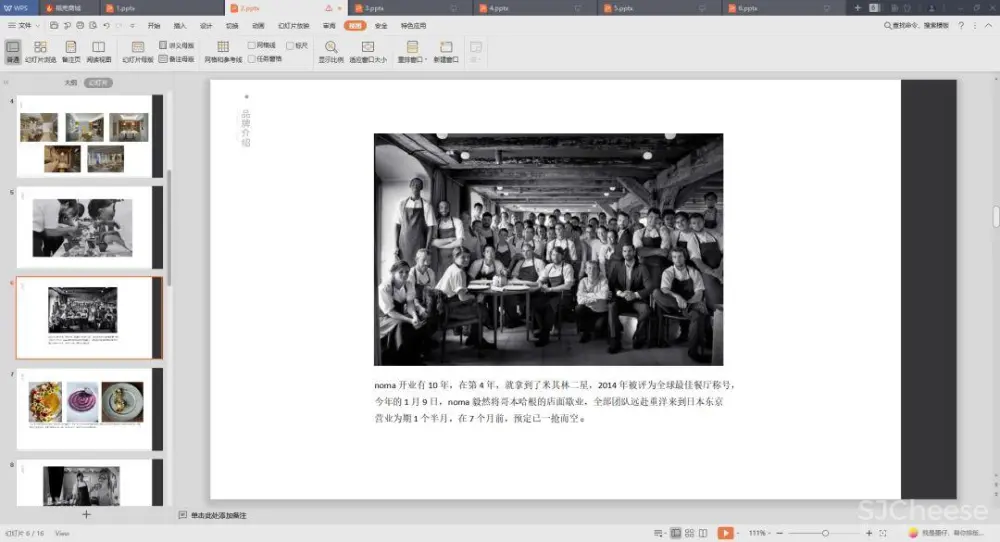The height and width of the screenshot is (542, 1000).
Task: Collapse the ribbon with the chevron arrow
Action: pos(989,26)
